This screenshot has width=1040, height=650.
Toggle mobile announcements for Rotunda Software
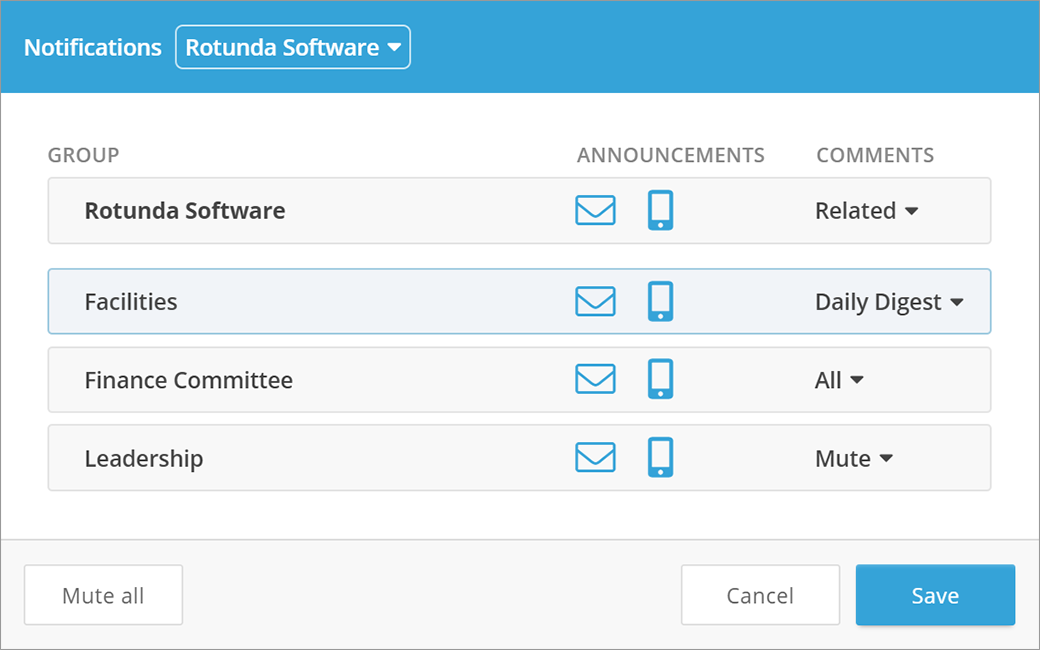[x=660, y=210]
